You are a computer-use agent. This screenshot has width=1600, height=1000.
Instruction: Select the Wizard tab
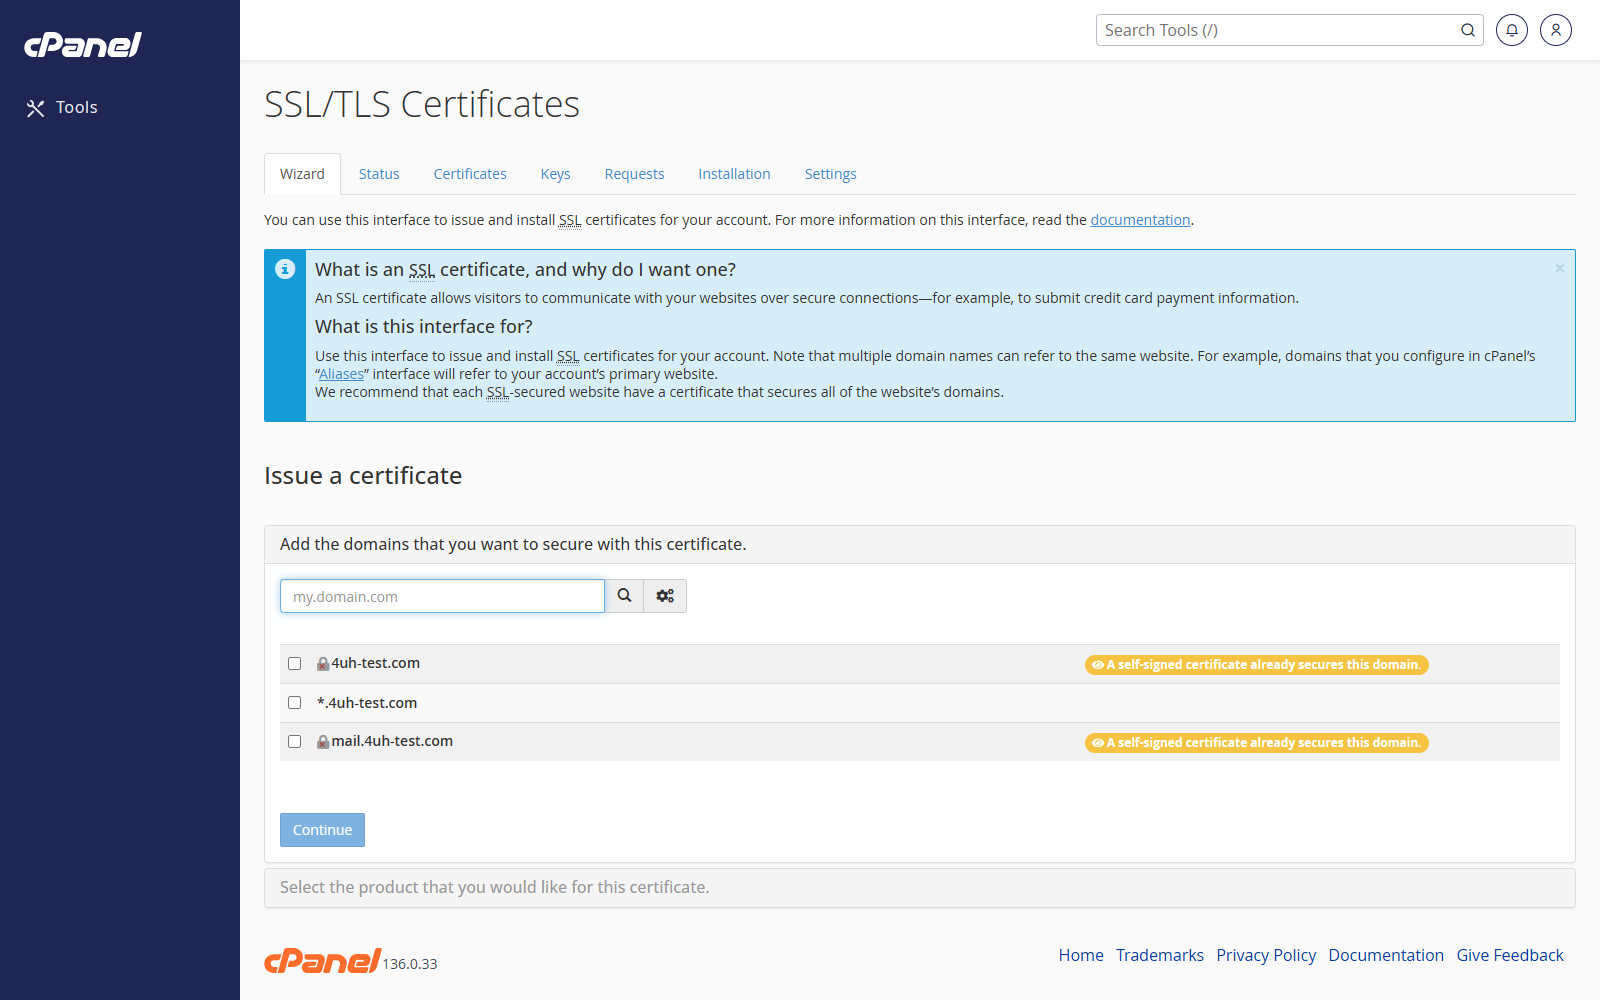[302, 174]
